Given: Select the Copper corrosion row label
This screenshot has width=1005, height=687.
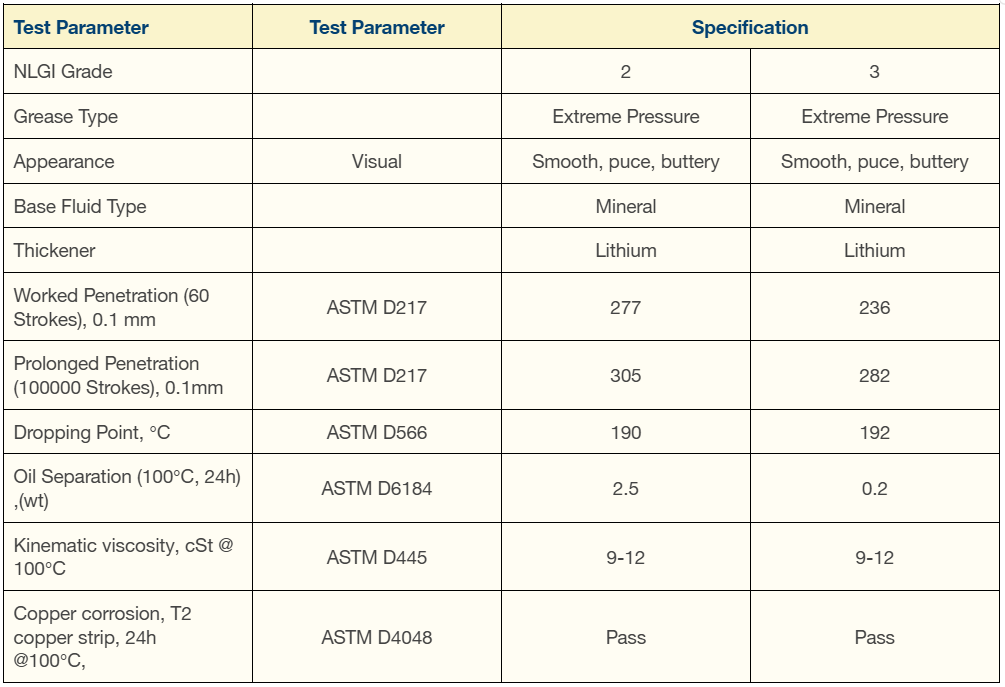Looking at the screenshot, I should 103,637.
